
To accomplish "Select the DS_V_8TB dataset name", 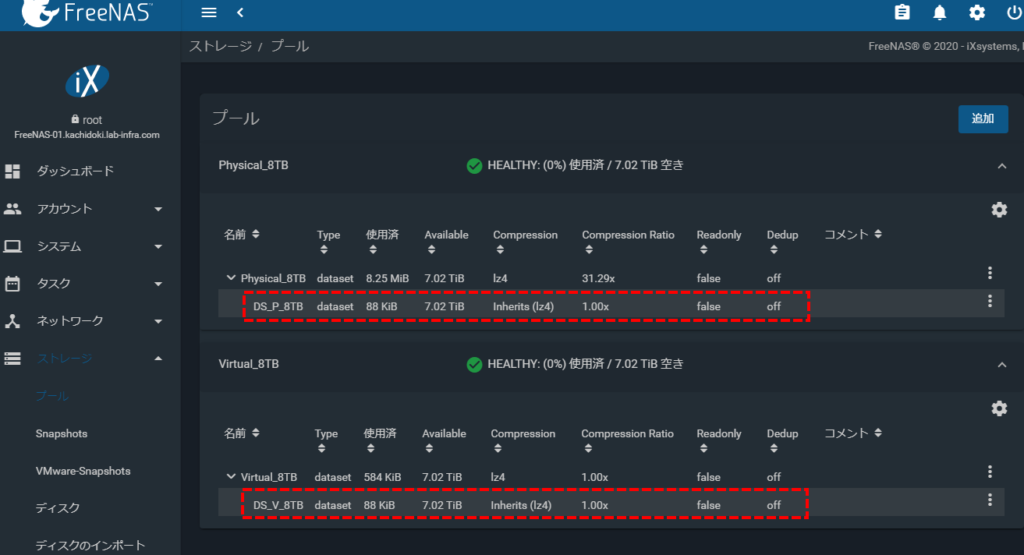I will point(278,505).
